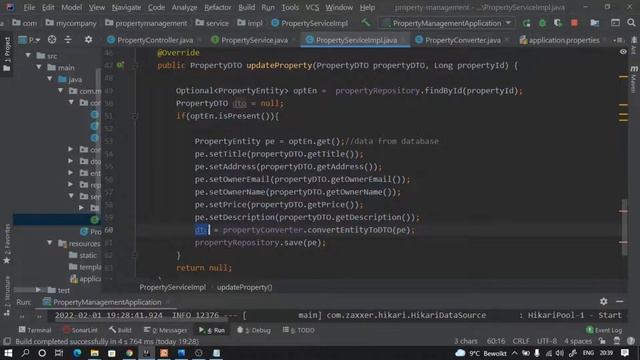Click the UTF-8 encoding status

click(547, 341)
